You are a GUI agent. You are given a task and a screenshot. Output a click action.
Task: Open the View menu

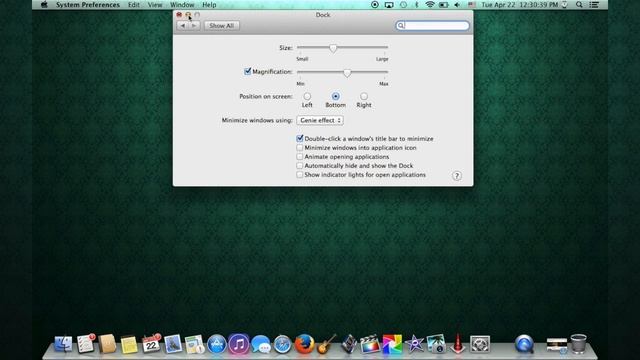155,5
